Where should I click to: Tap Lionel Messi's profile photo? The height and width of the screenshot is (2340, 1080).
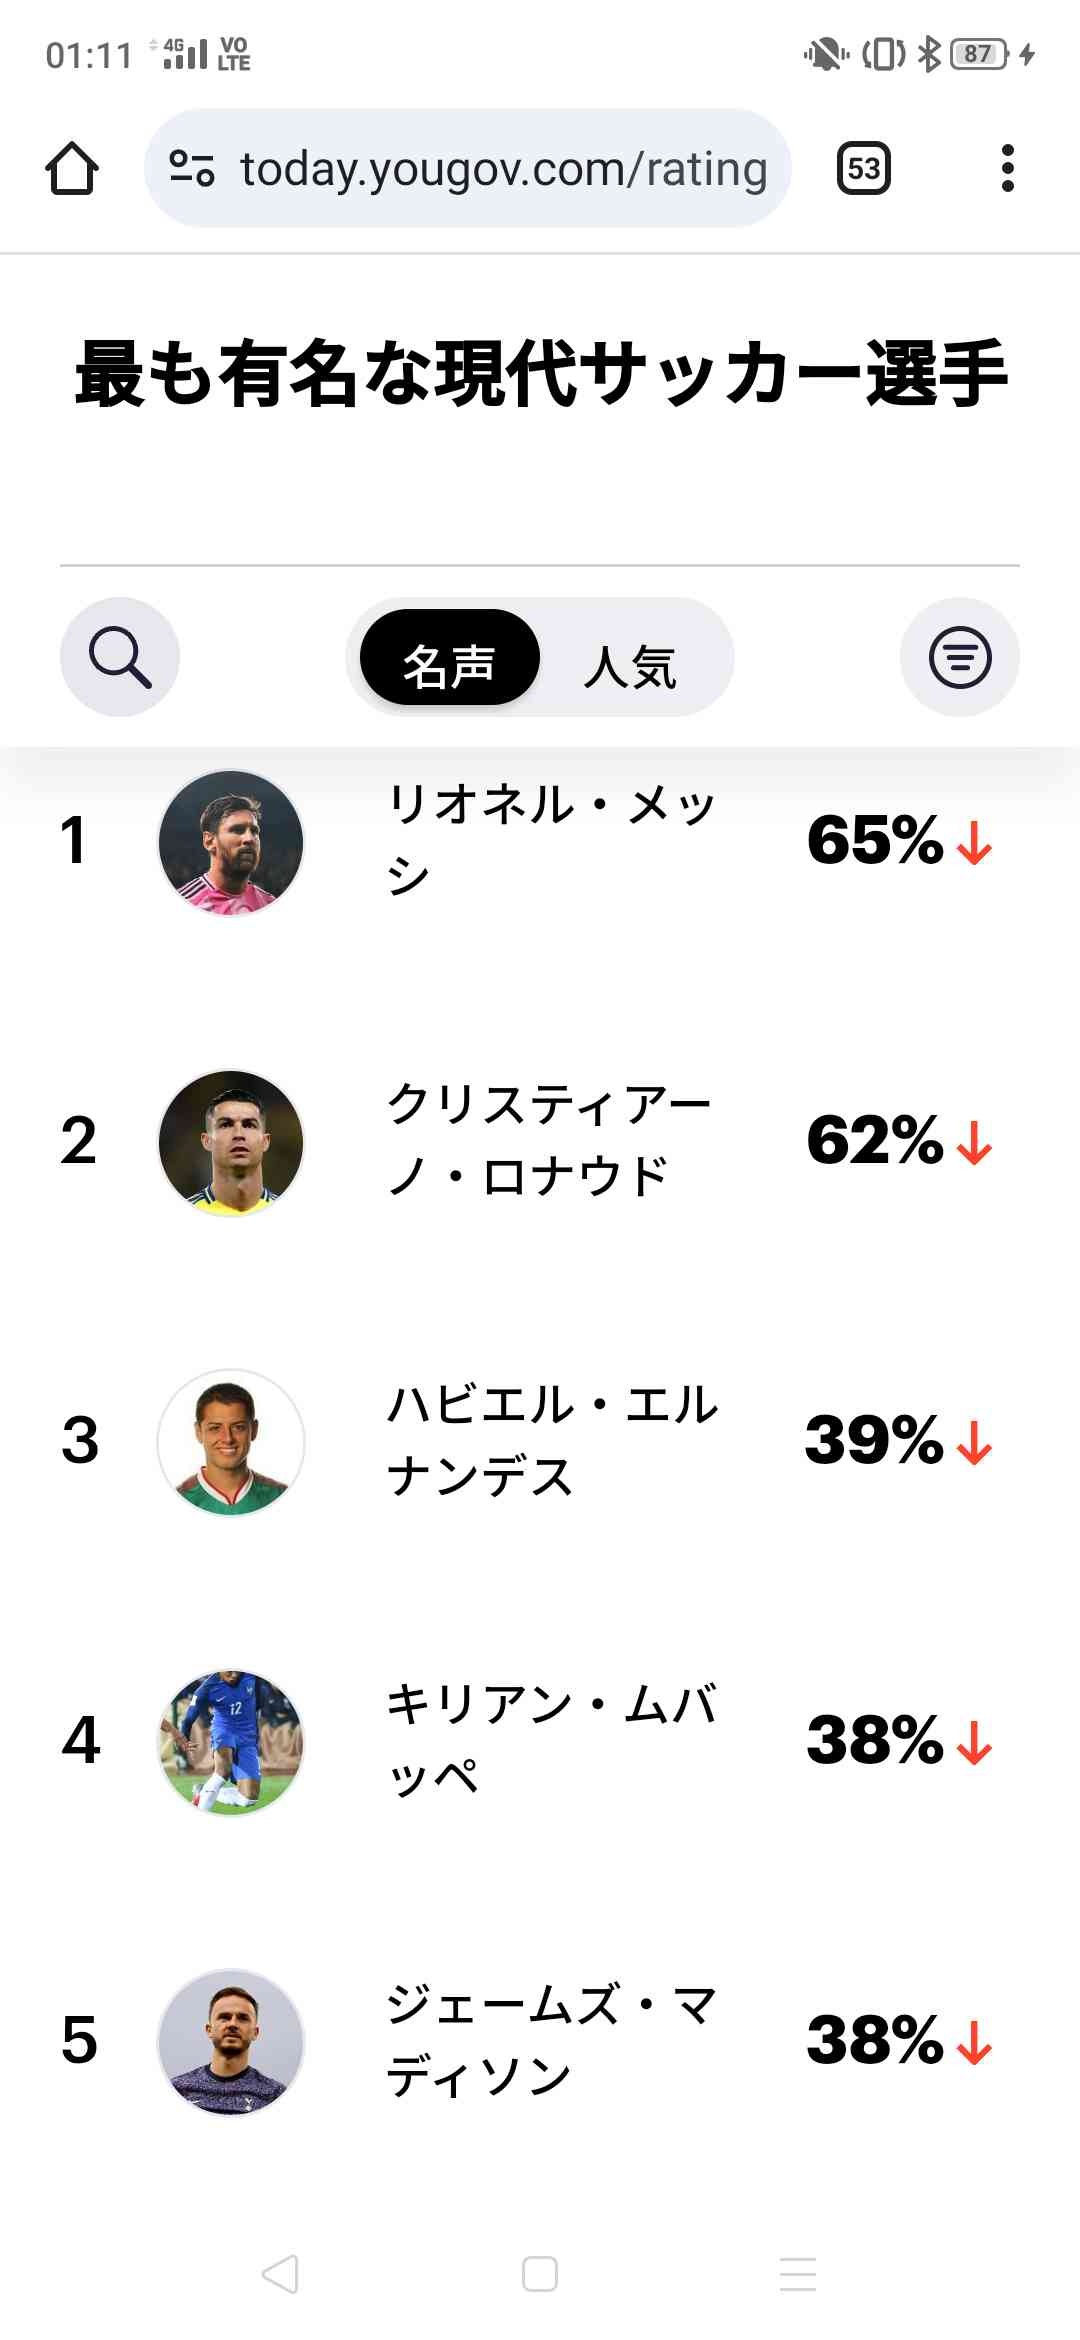pyautogui.click(x=231, y=842)
